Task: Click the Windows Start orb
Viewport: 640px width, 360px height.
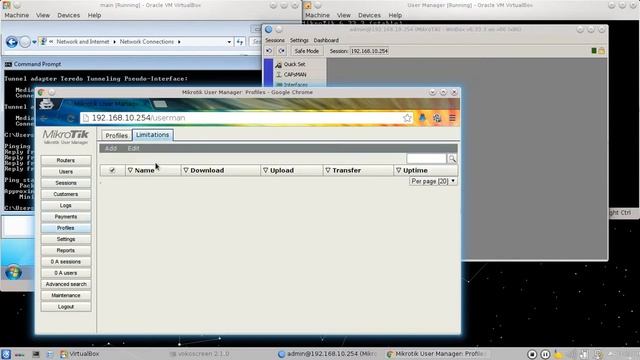Action: [13, 272]
